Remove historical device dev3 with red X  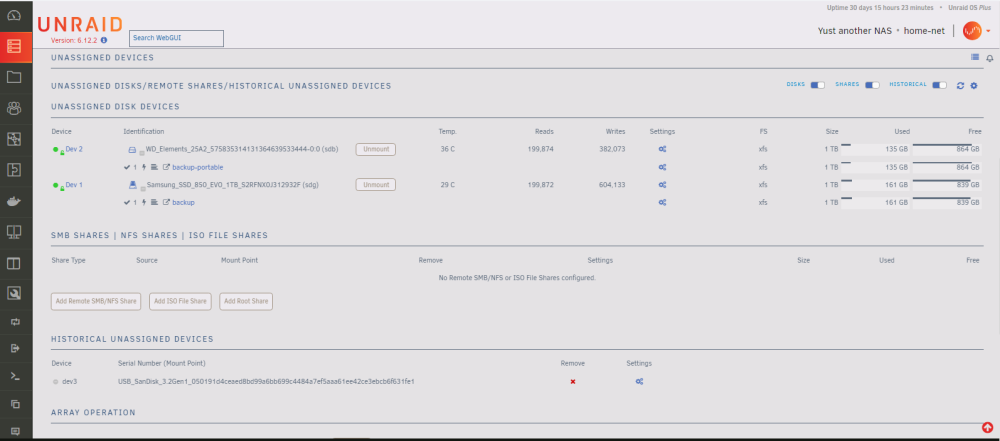point(573,382)
